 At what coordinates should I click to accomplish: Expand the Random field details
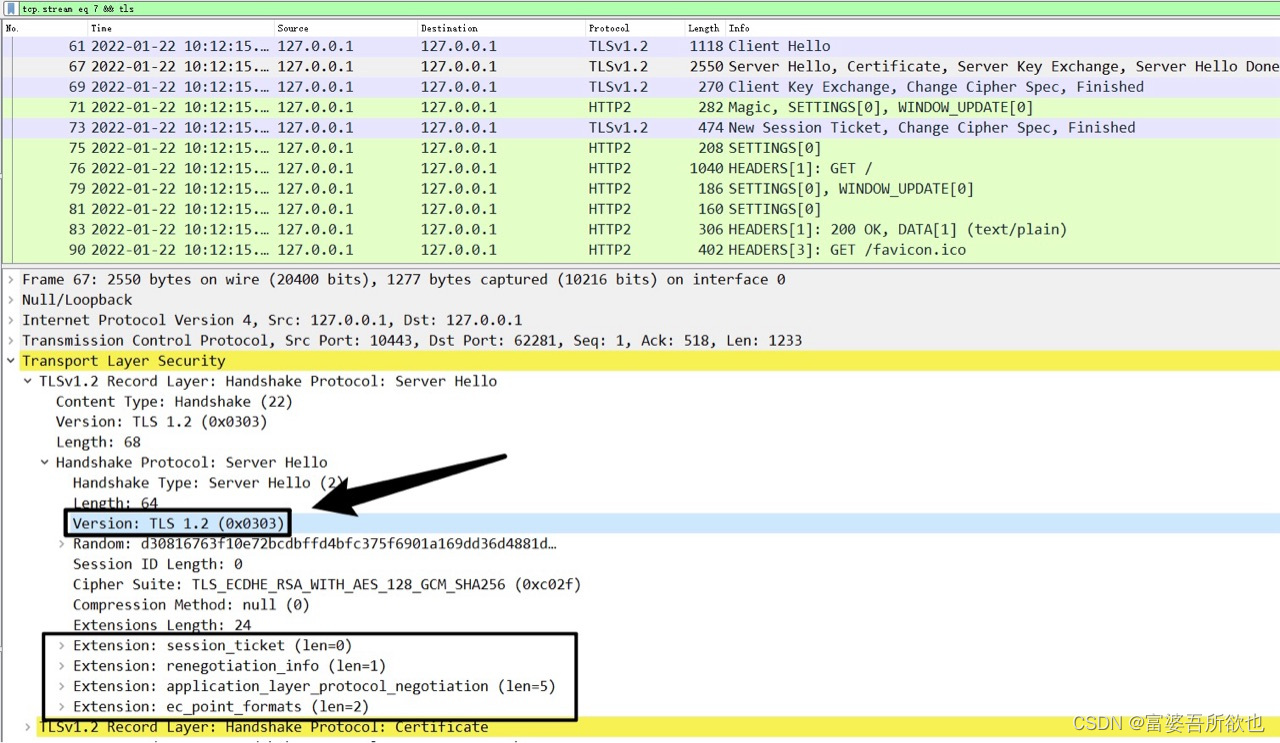[61, 543]
